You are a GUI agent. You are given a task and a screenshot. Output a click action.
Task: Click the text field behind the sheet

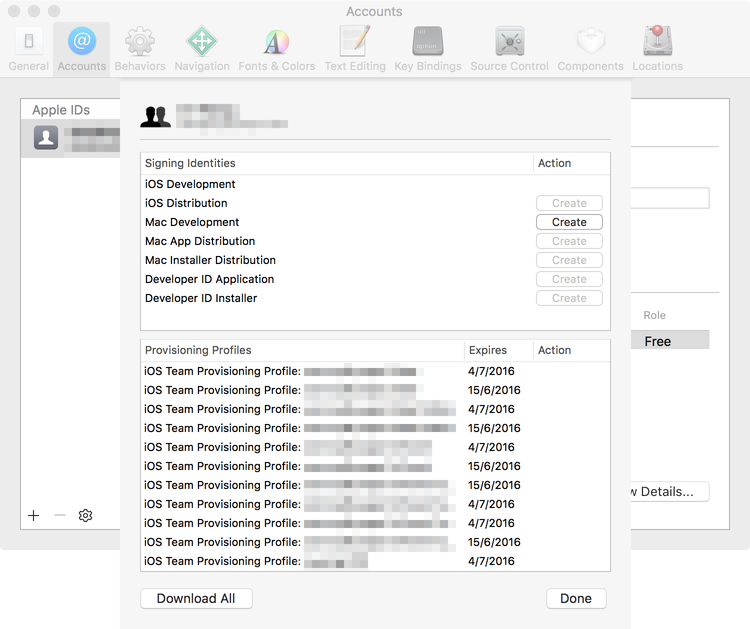pos(670,198)
